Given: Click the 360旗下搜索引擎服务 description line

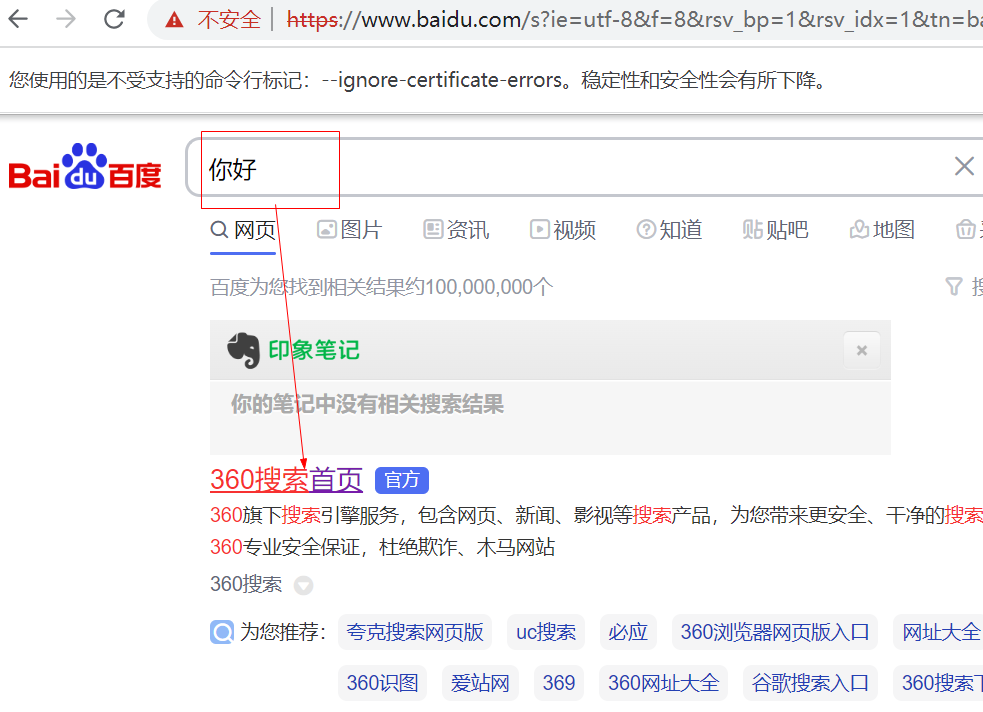Looking at the screenshot, I should coord(596,515).
